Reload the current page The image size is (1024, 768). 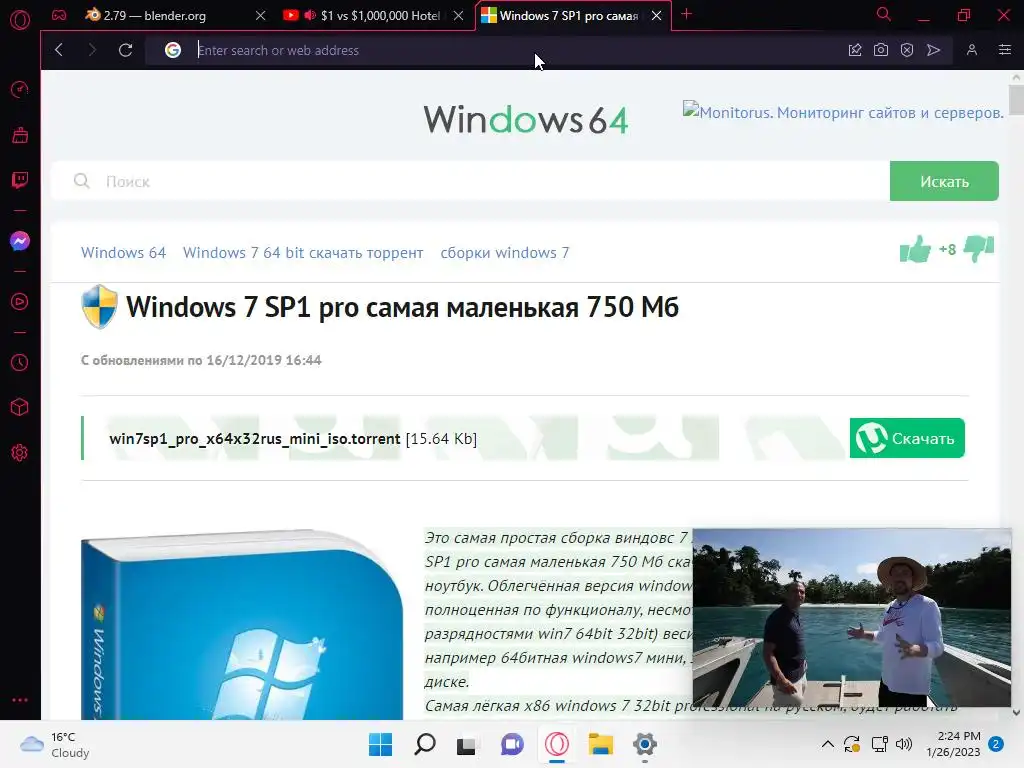click(x=125, y=50)
